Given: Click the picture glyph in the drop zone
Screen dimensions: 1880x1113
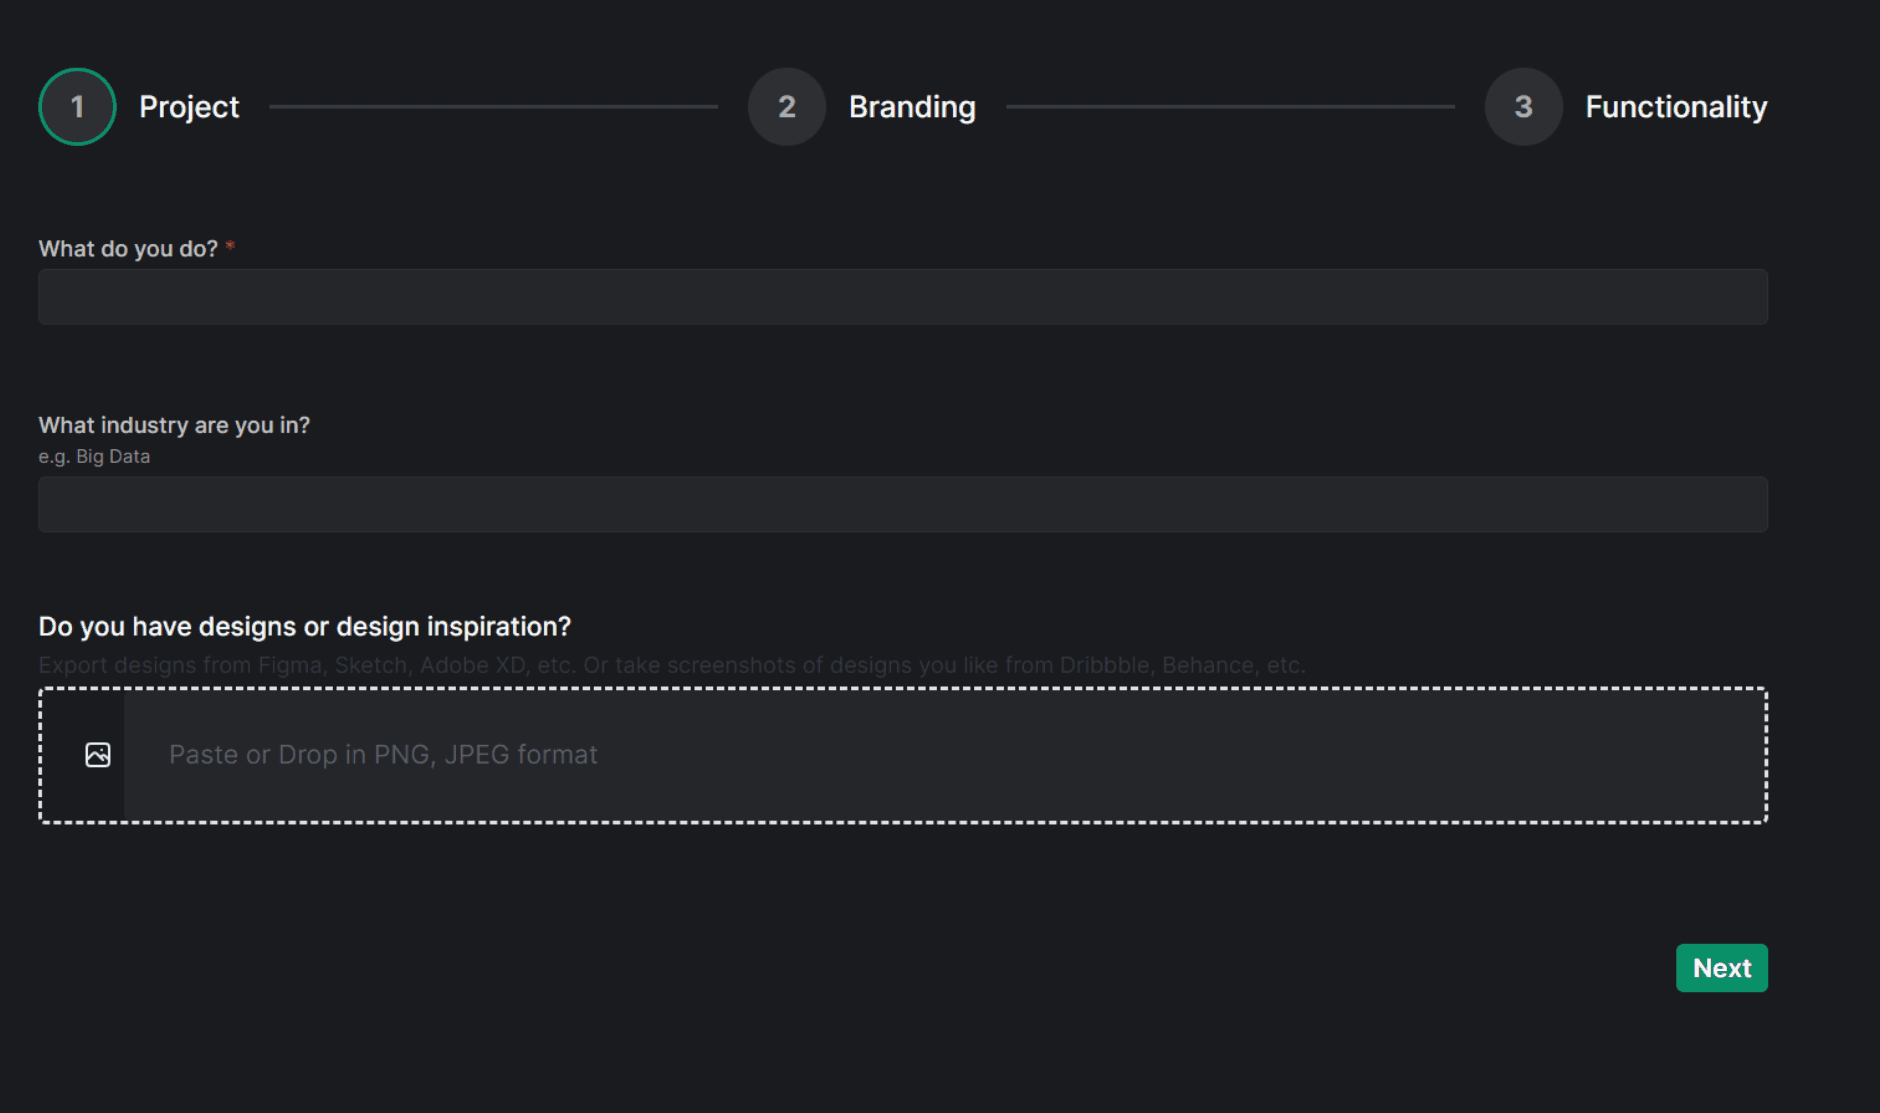Looking at the screenshot, I should (97, 755).
